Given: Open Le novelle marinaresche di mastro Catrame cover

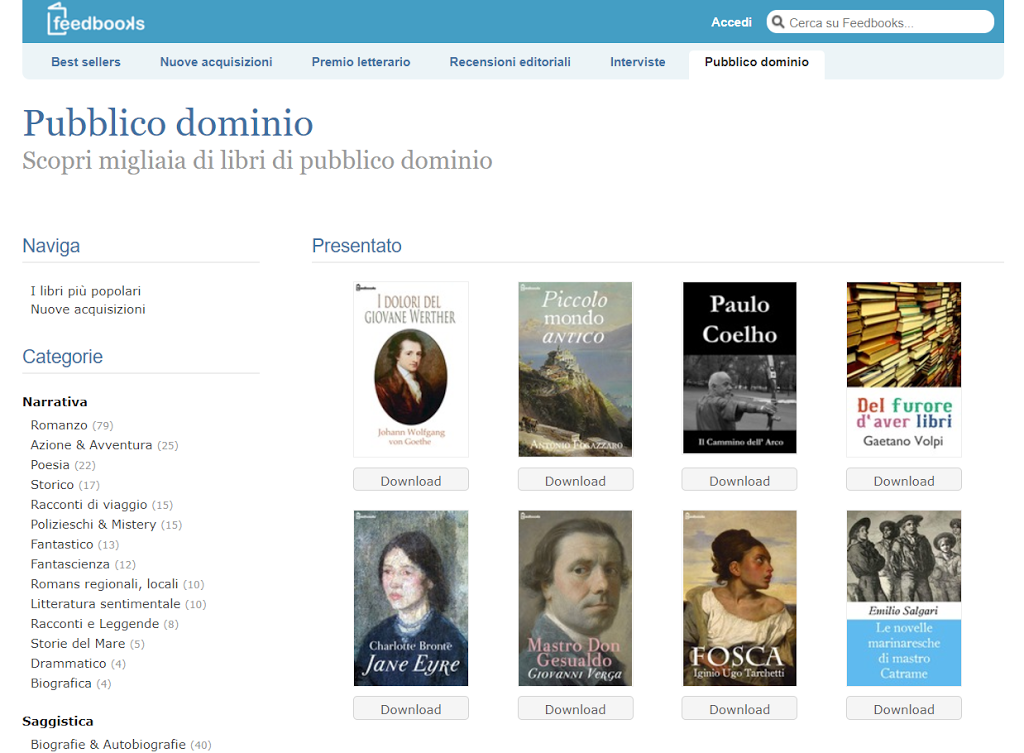Looking at the screenshot, I should pyautogui.click(x=904, y=598).
